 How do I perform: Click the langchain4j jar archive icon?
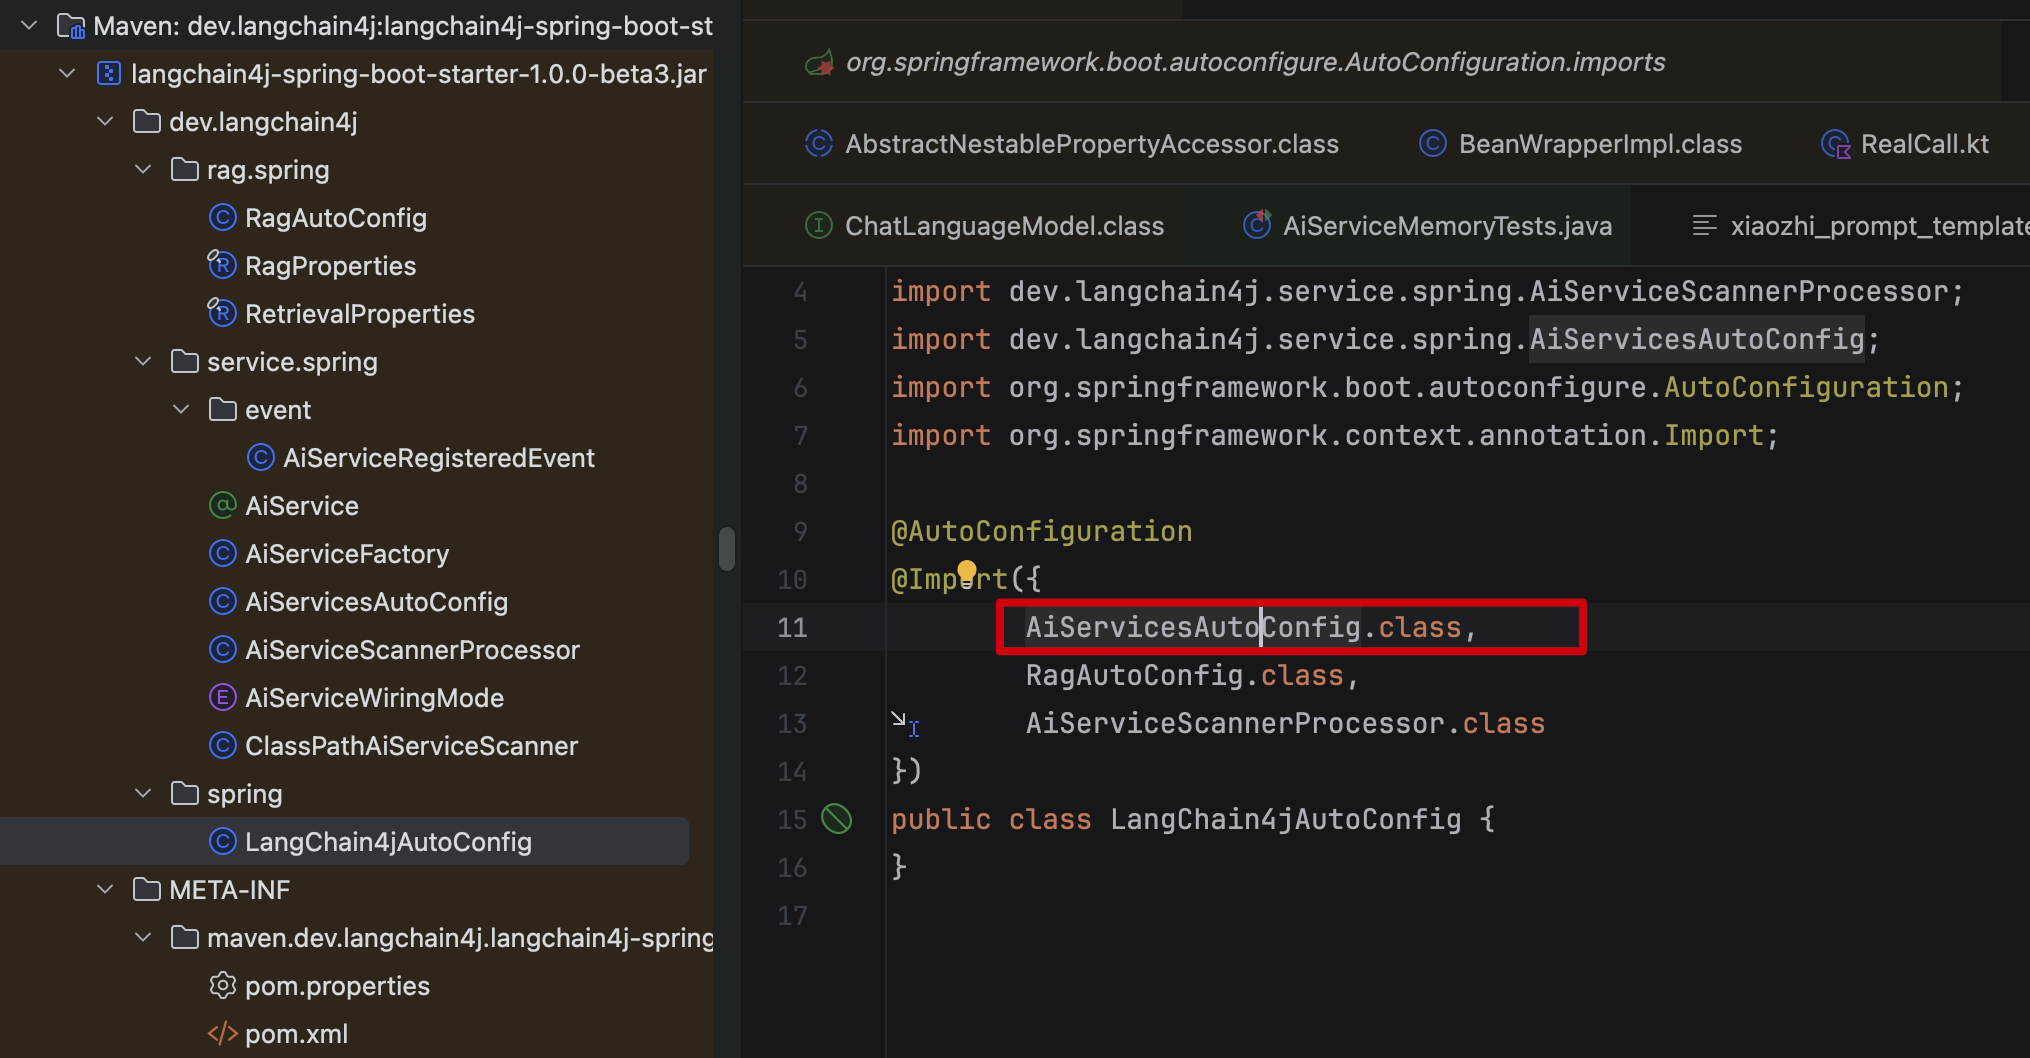[x=108, y=73]
